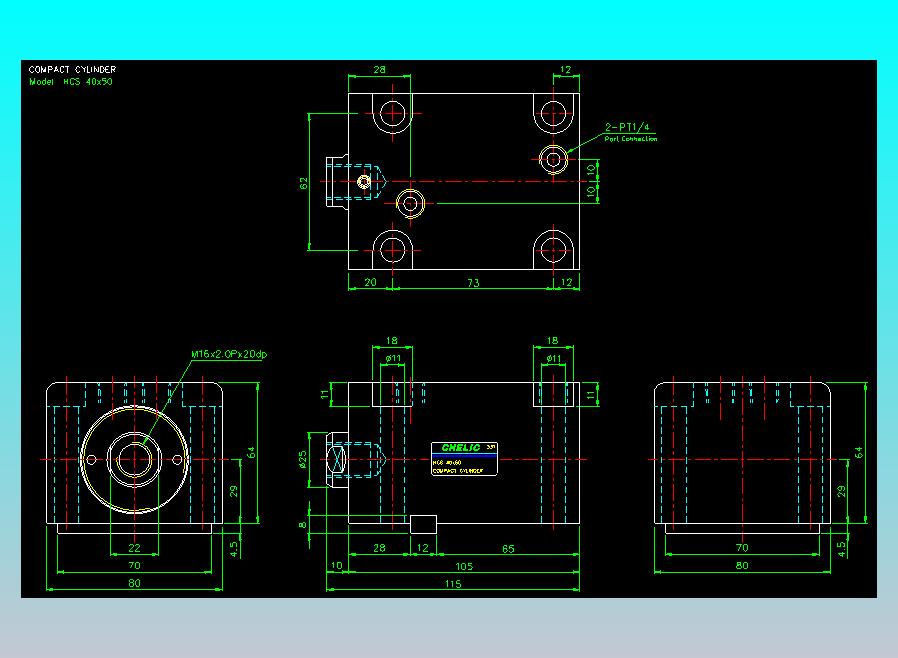The width and height of the screenshot is (898, 658).
Task: Click the M16x2.0Px20dp thread callout
Action: tap(229, 354)
